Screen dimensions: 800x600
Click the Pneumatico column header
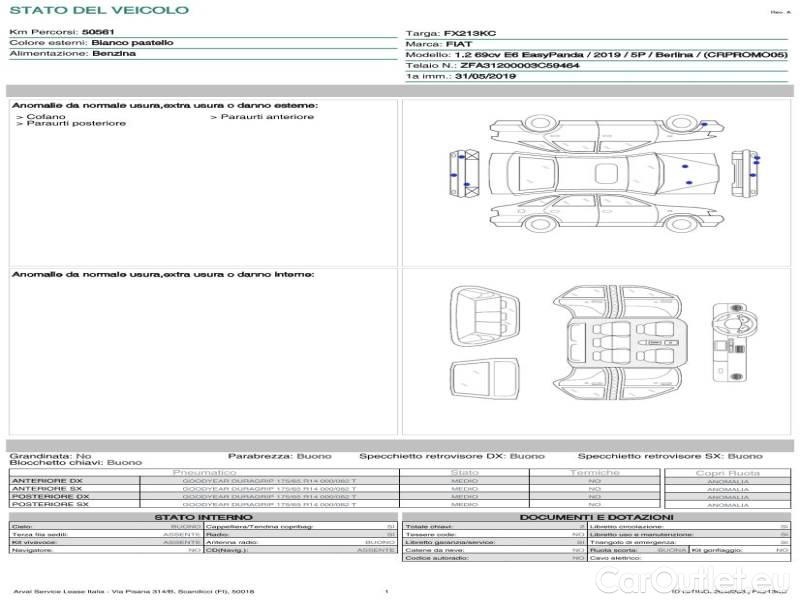[x=204, y=472]
